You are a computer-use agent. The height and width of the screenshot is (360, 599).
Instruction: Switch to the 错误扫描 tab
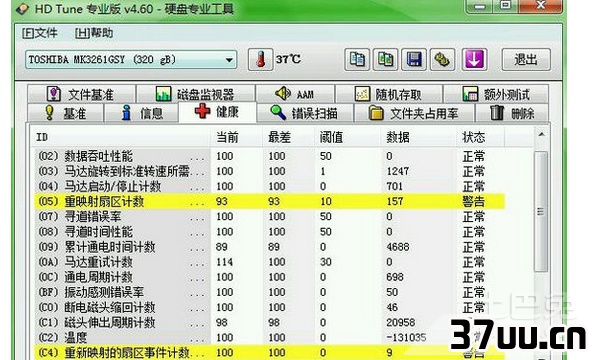[304, 113]
